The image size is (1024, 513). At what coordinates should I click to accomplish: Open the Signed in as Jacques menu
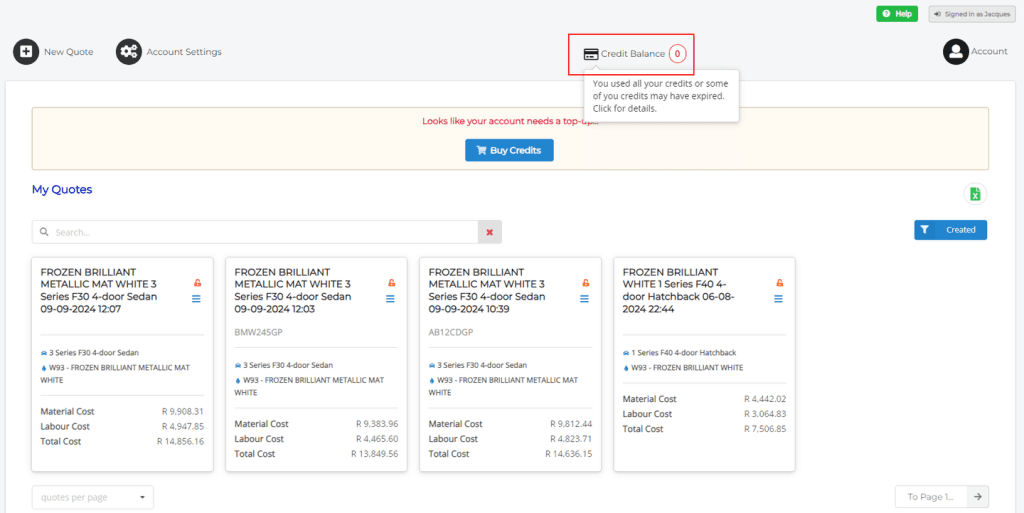coord(964,14)
